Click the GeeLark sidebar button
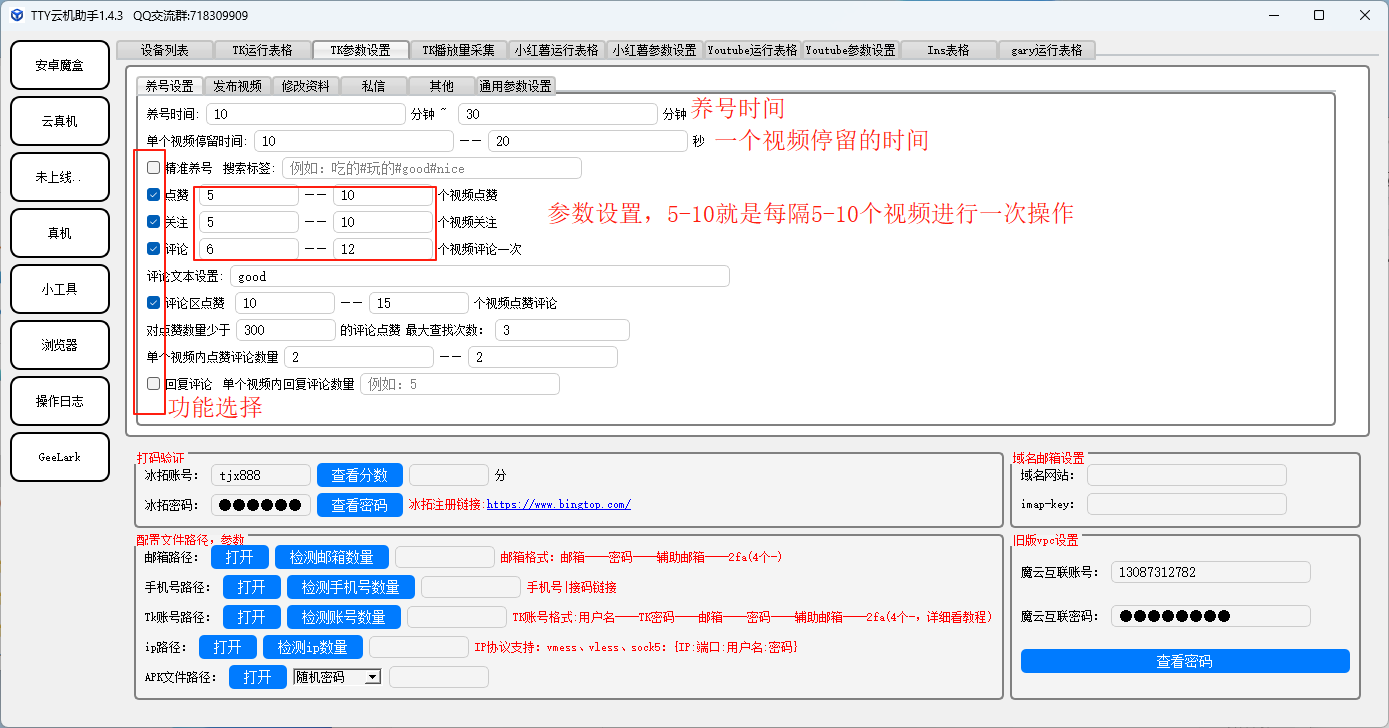This screenshot has height=728, width=1389. point(59,457)
